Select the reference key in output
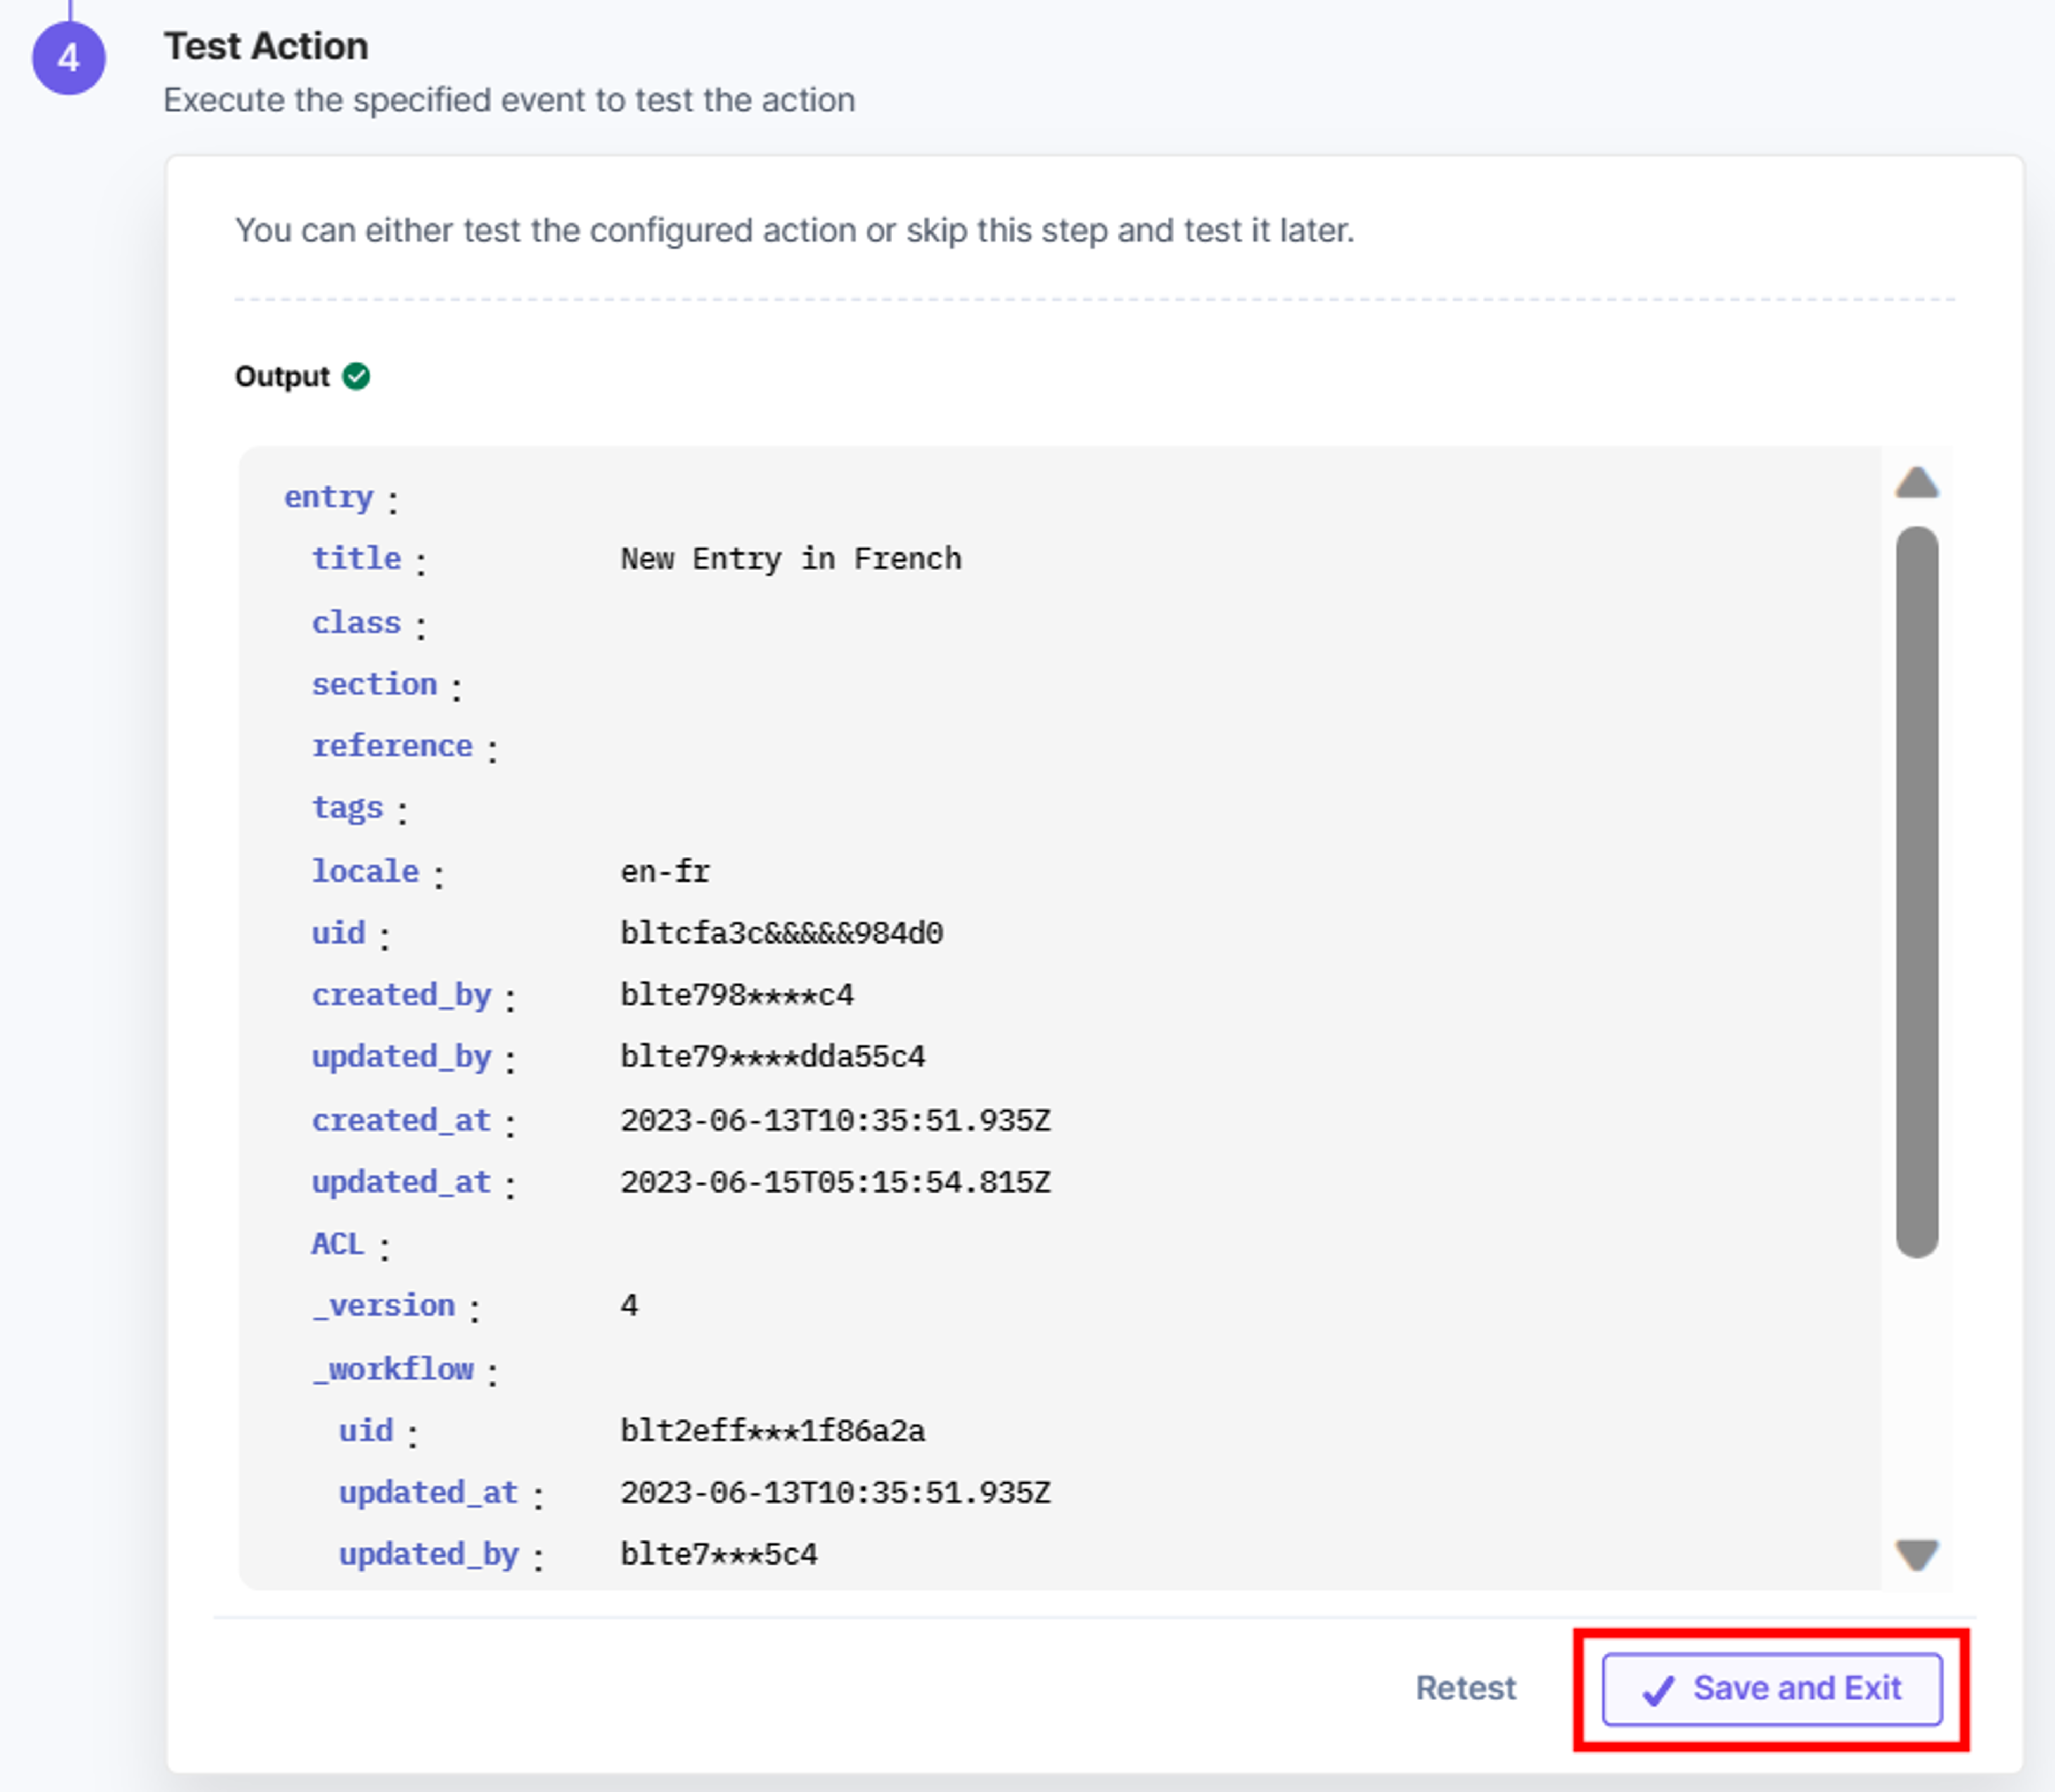 tap(392, 745)
